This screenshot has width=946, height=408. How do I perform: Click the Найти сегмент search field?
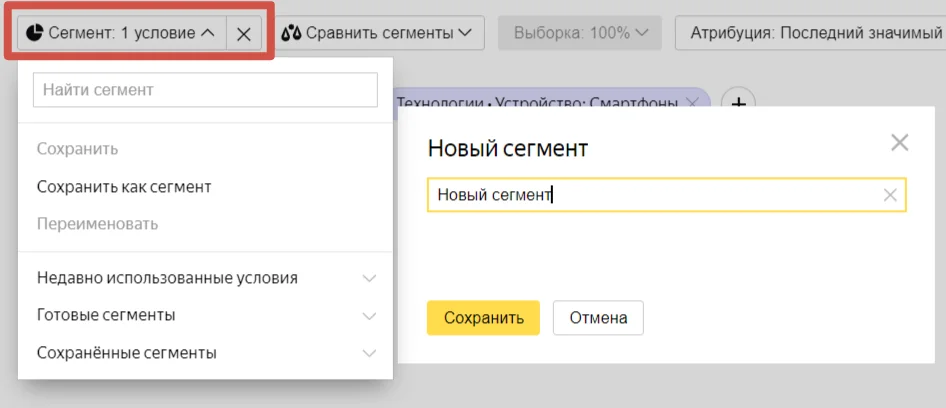coord(205,90)
